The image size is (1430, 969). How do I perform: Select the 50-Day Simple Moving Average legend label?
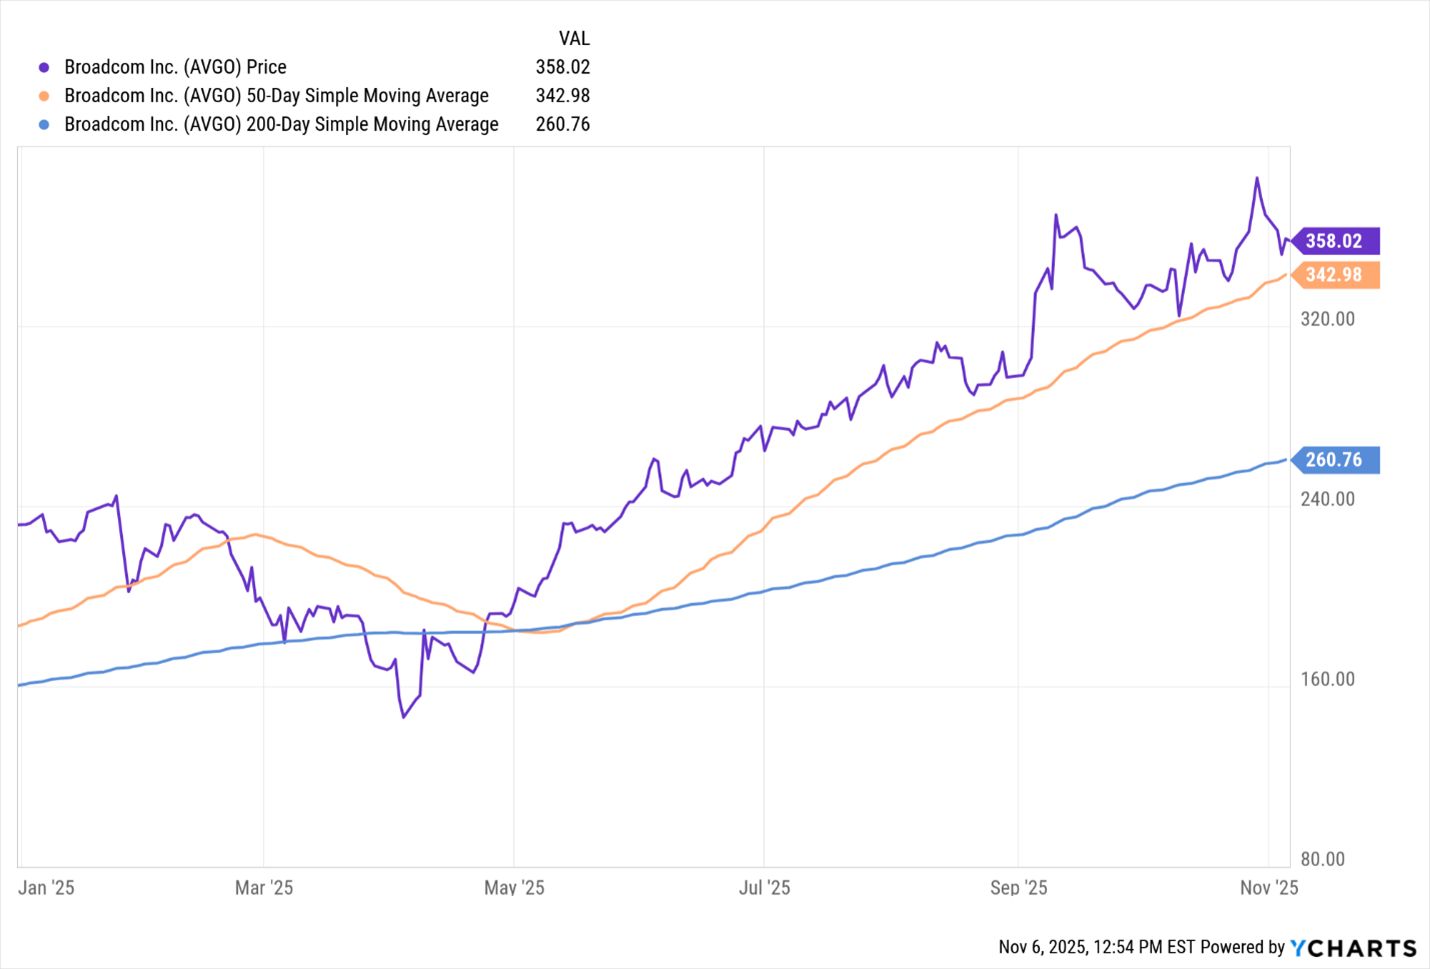(276, 96)
